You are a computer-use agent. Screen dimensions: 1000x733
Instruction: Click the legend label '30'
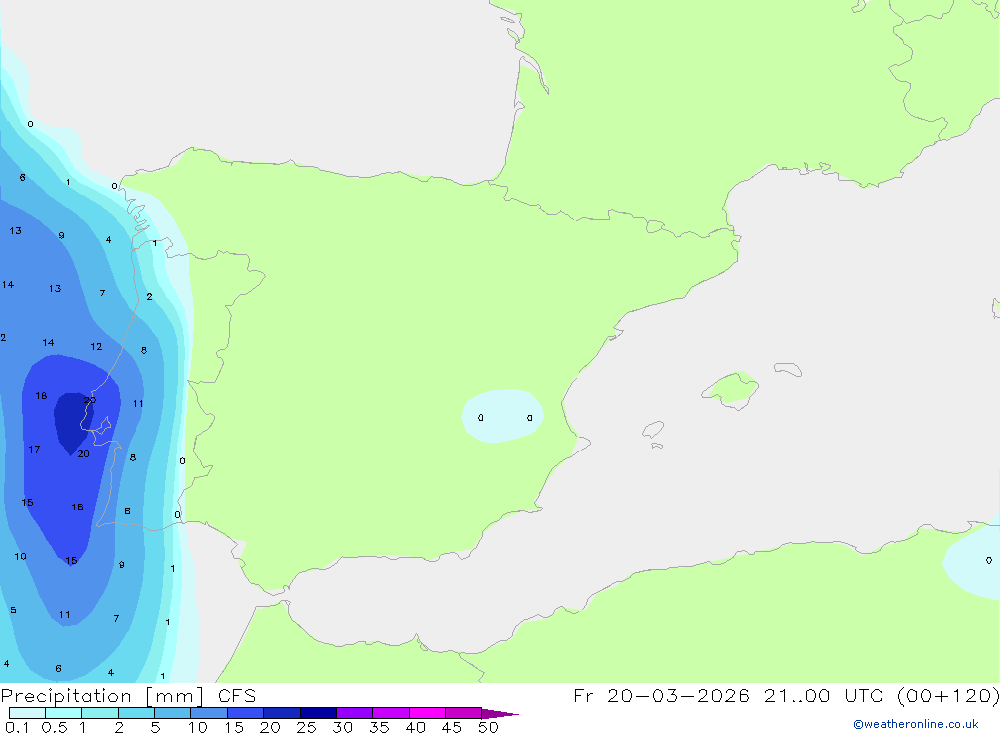pyautogui.click(x=343, y=727)
